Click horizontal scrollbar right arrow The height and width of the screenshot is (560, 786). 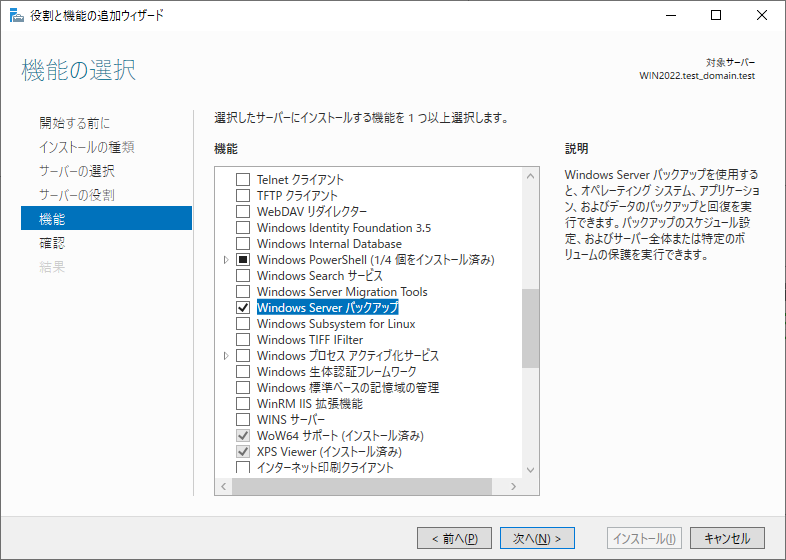513,486
